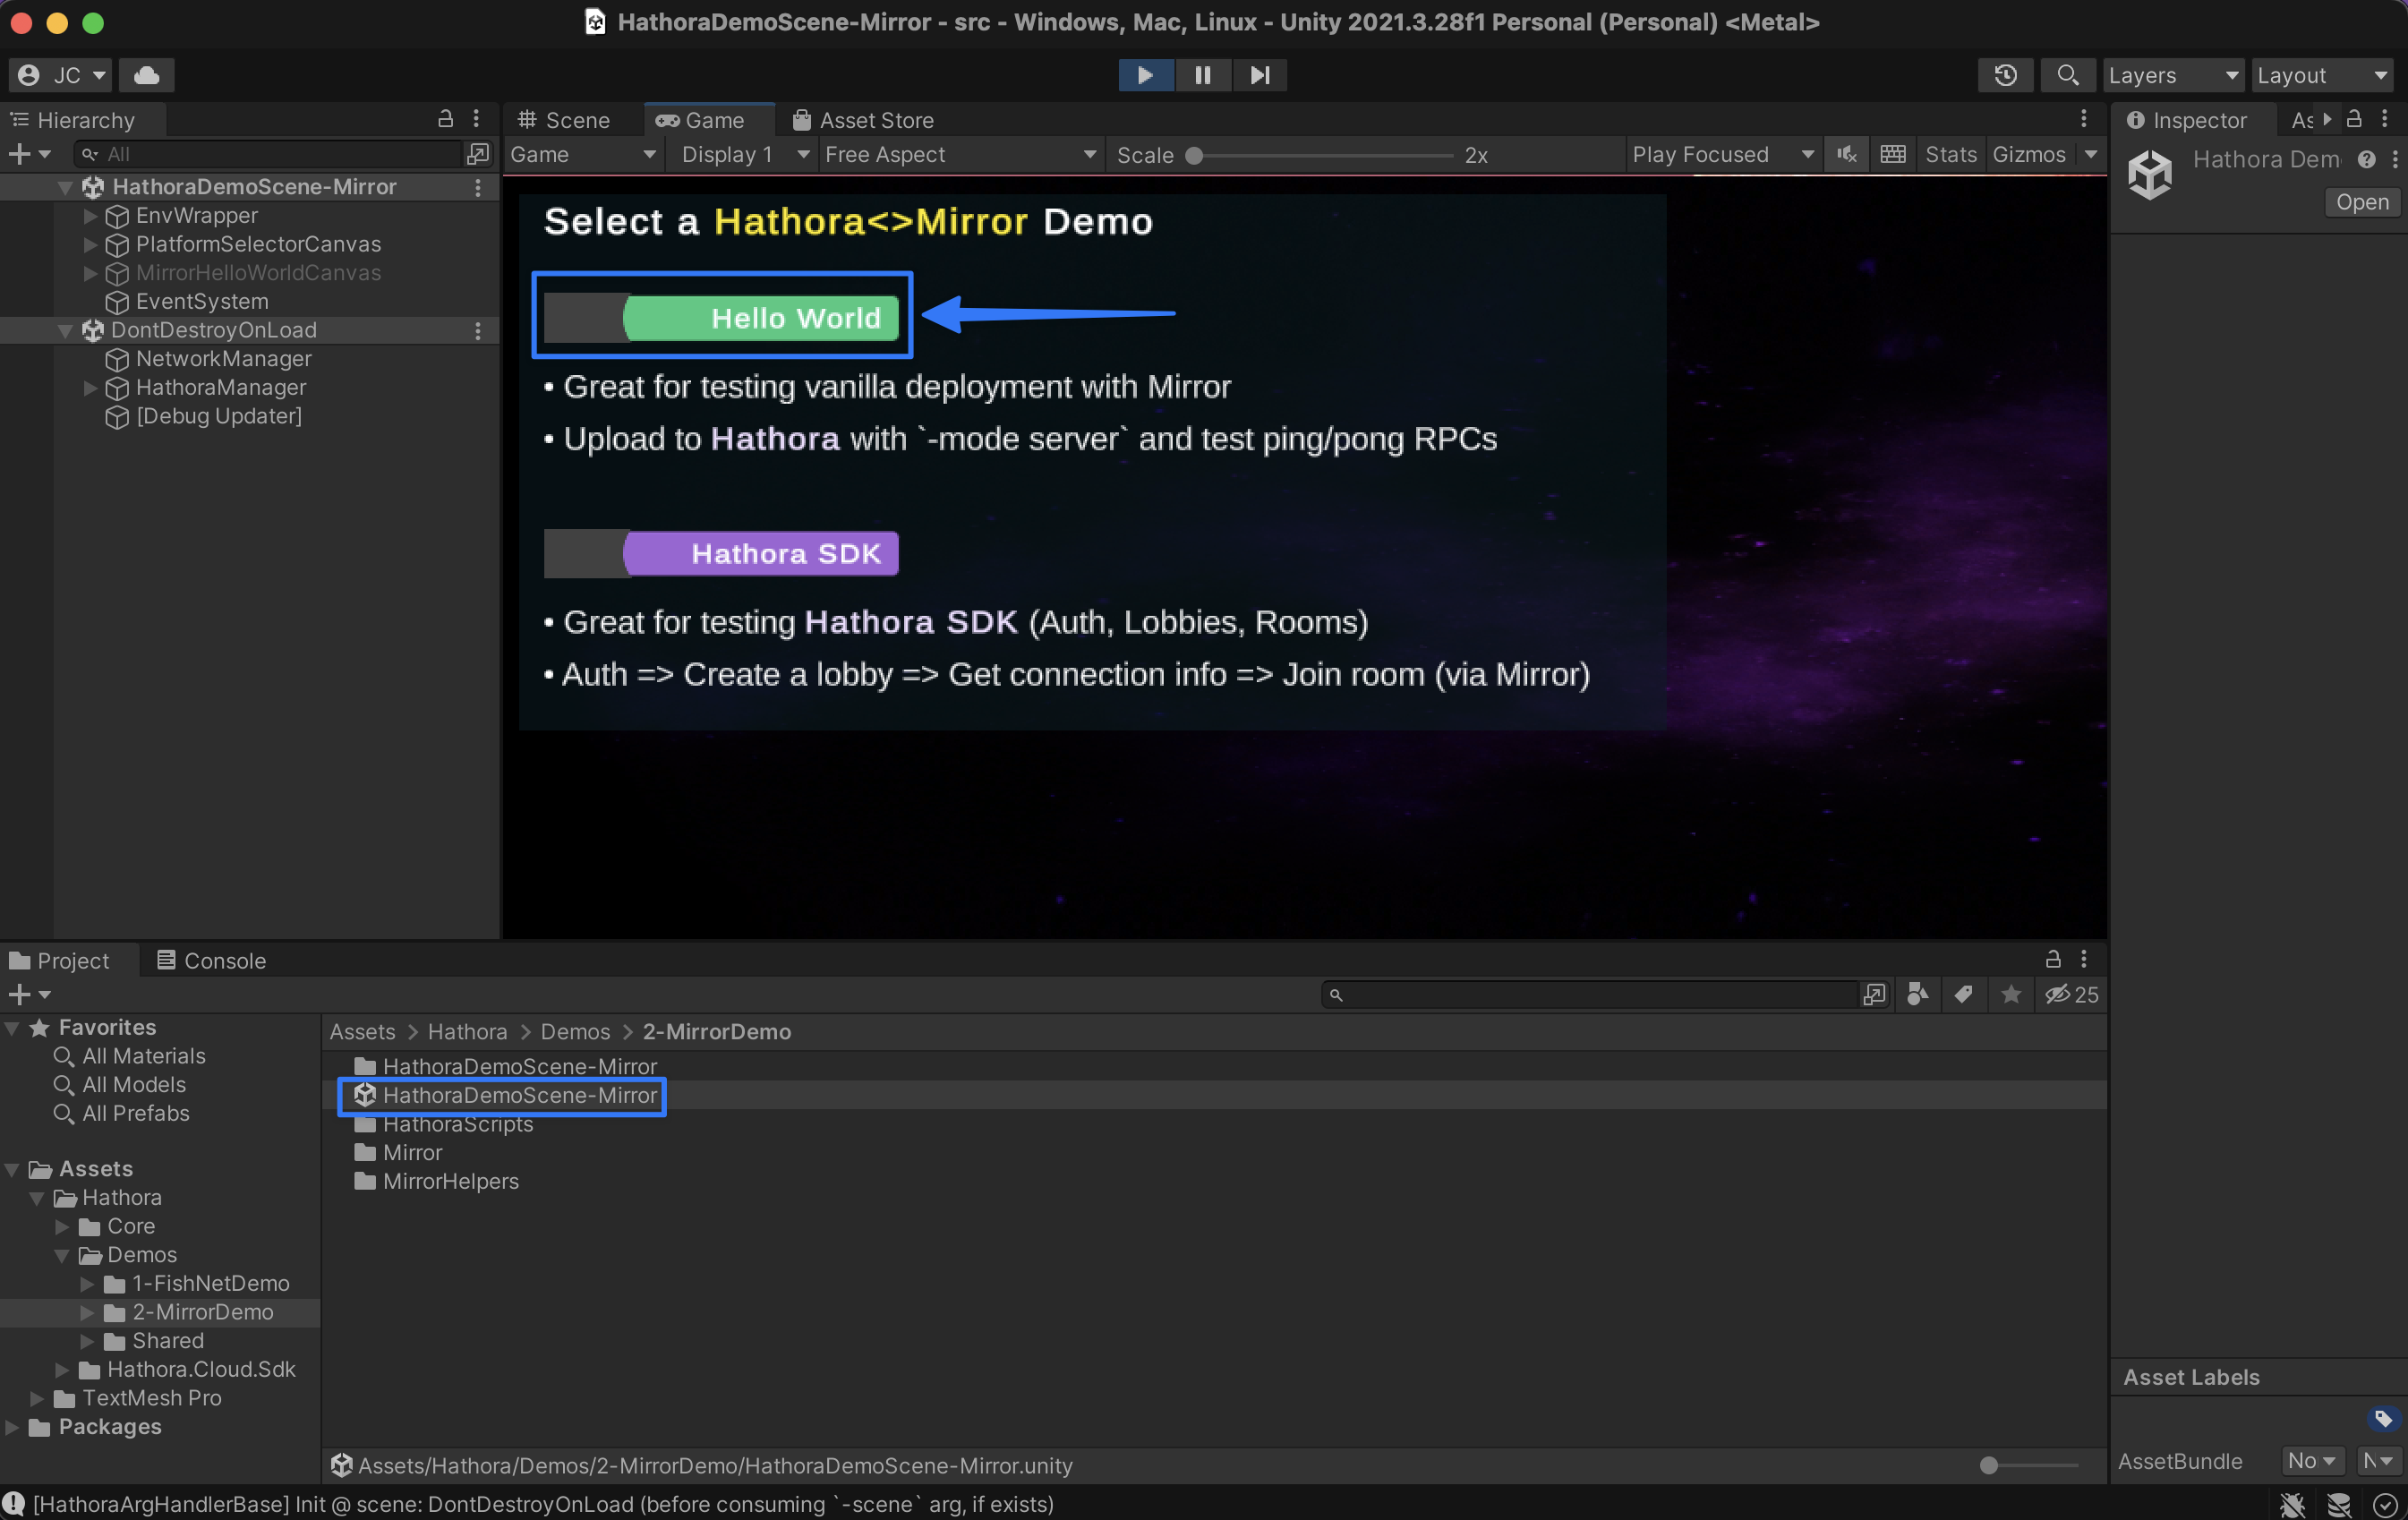Switch to the Console tab

[x=211, y=961]
